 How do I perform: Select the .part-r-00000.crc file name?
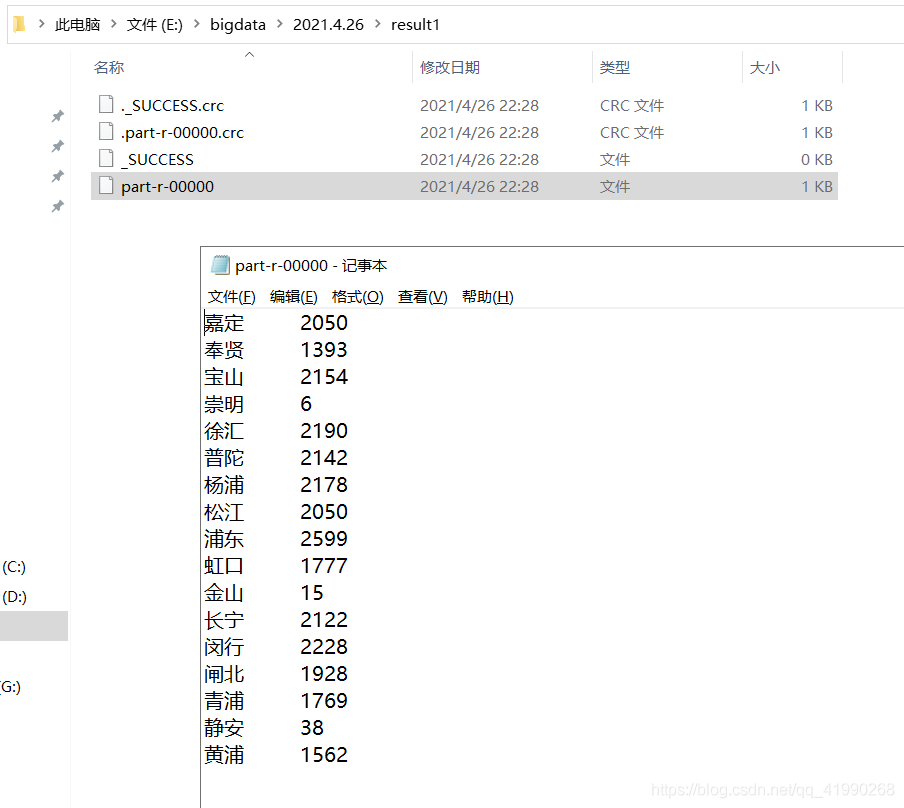pyautogui.click(x=182, y=133)
